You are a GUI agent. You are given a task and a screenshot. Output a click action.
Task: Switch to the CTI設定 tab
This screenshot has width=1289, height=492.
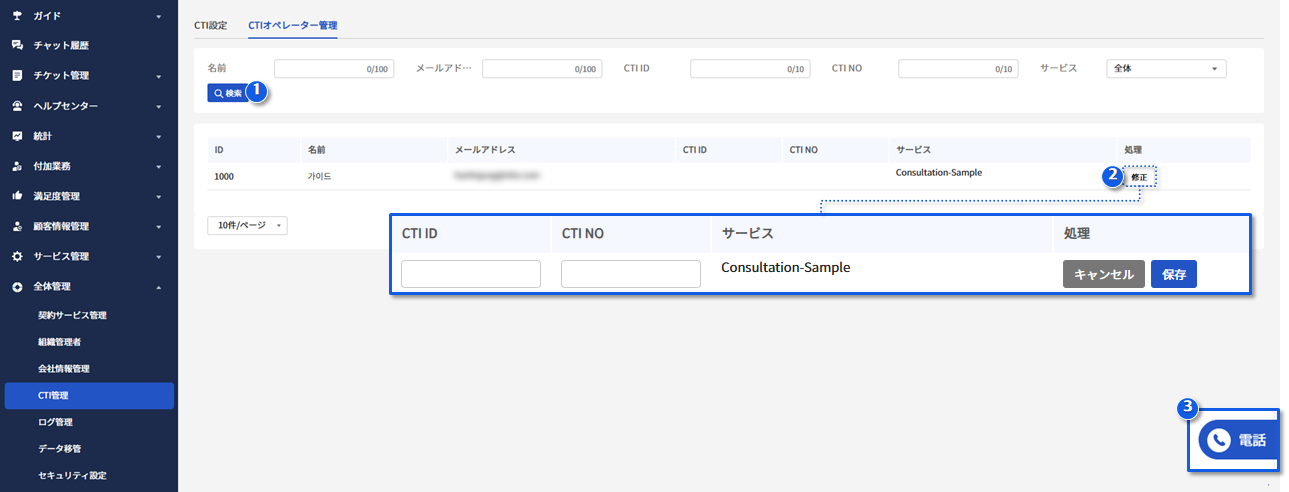pos(210,24)
